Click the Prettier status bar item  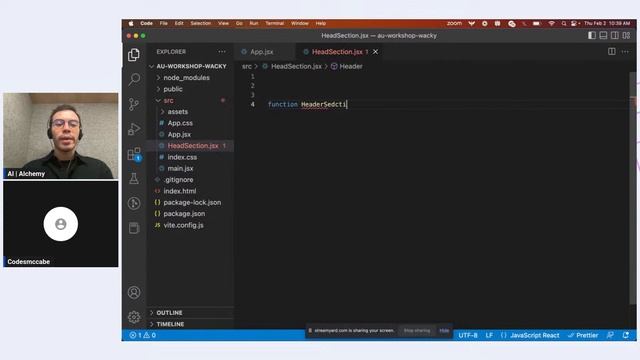point(583,335)
